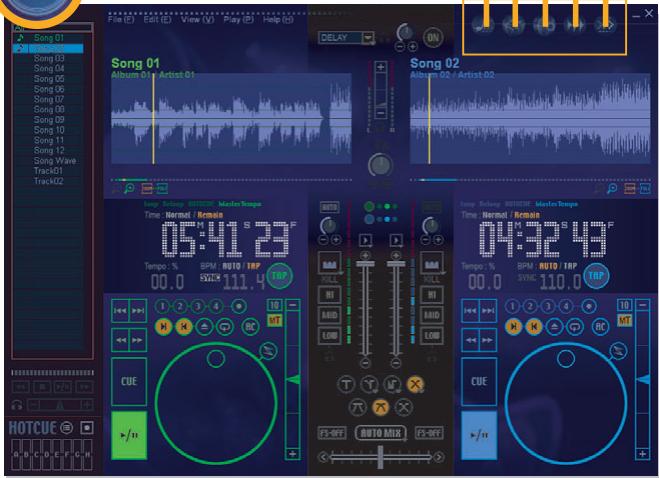This screenshot has height=478, width=659.
Task: Open left channel EQ preset dropdown
Action: click(x=330, y=263)
